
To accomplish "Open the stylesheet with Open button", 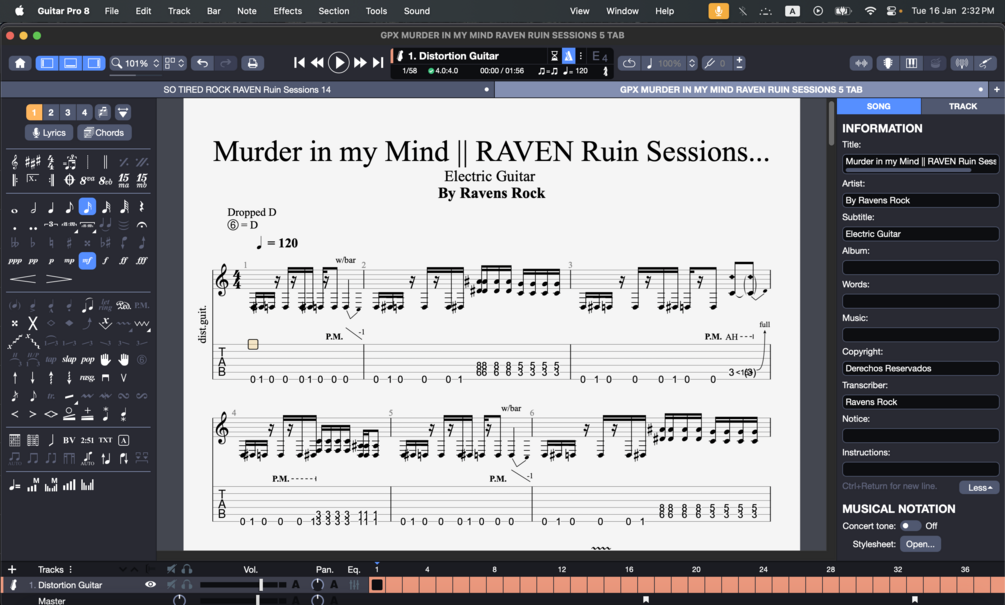I will (920, 544).
